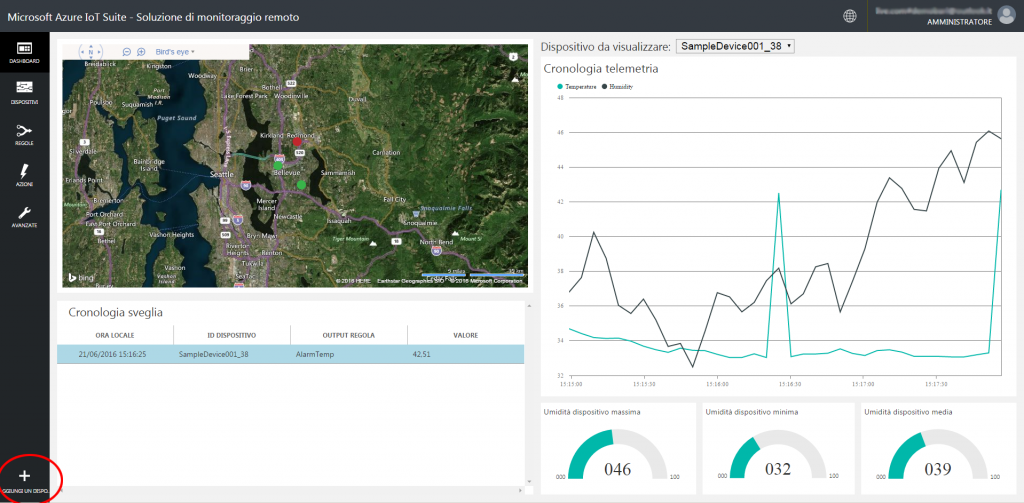Click the AMMINISTRATORE account label
The width and height of the screenshot is (1024, 503).
pyautogui.click(x=959, y=22)
